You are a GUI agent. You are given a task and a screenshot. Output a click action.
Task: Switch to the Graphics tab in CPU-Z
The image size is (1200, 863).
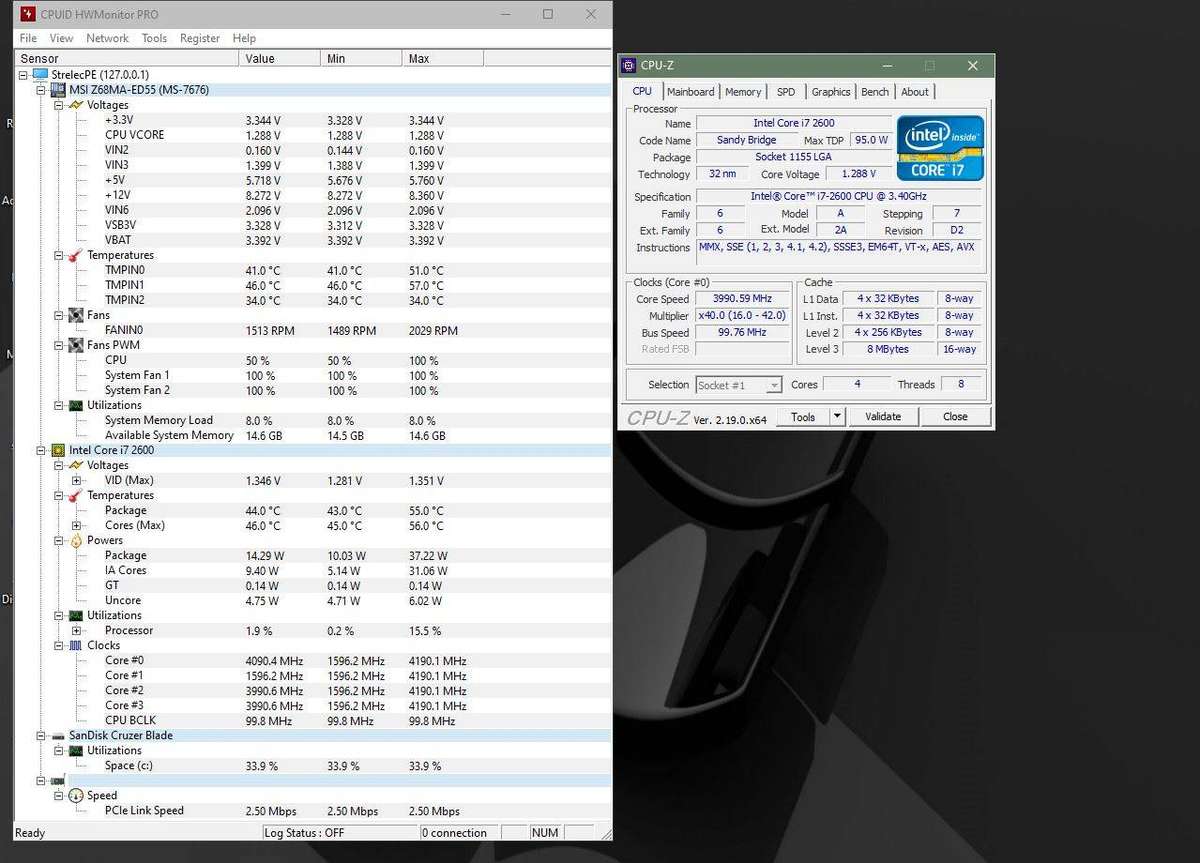[x=831, y=92]
